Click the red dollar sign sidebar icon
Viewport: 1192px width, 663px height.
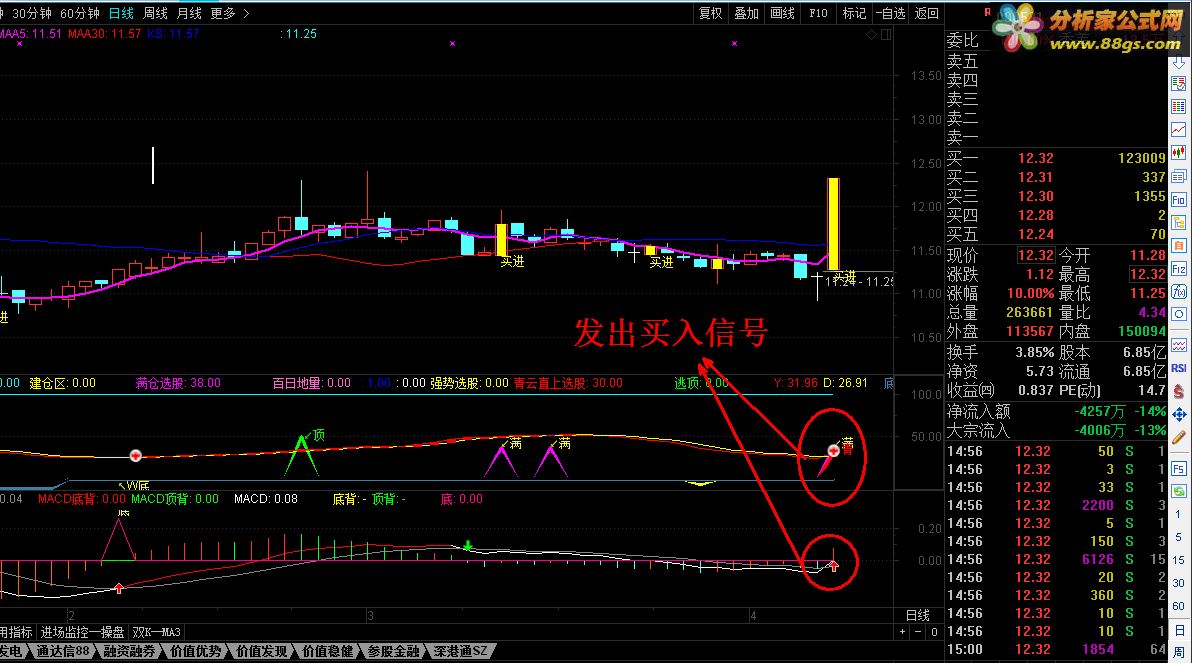point(1178,392)
